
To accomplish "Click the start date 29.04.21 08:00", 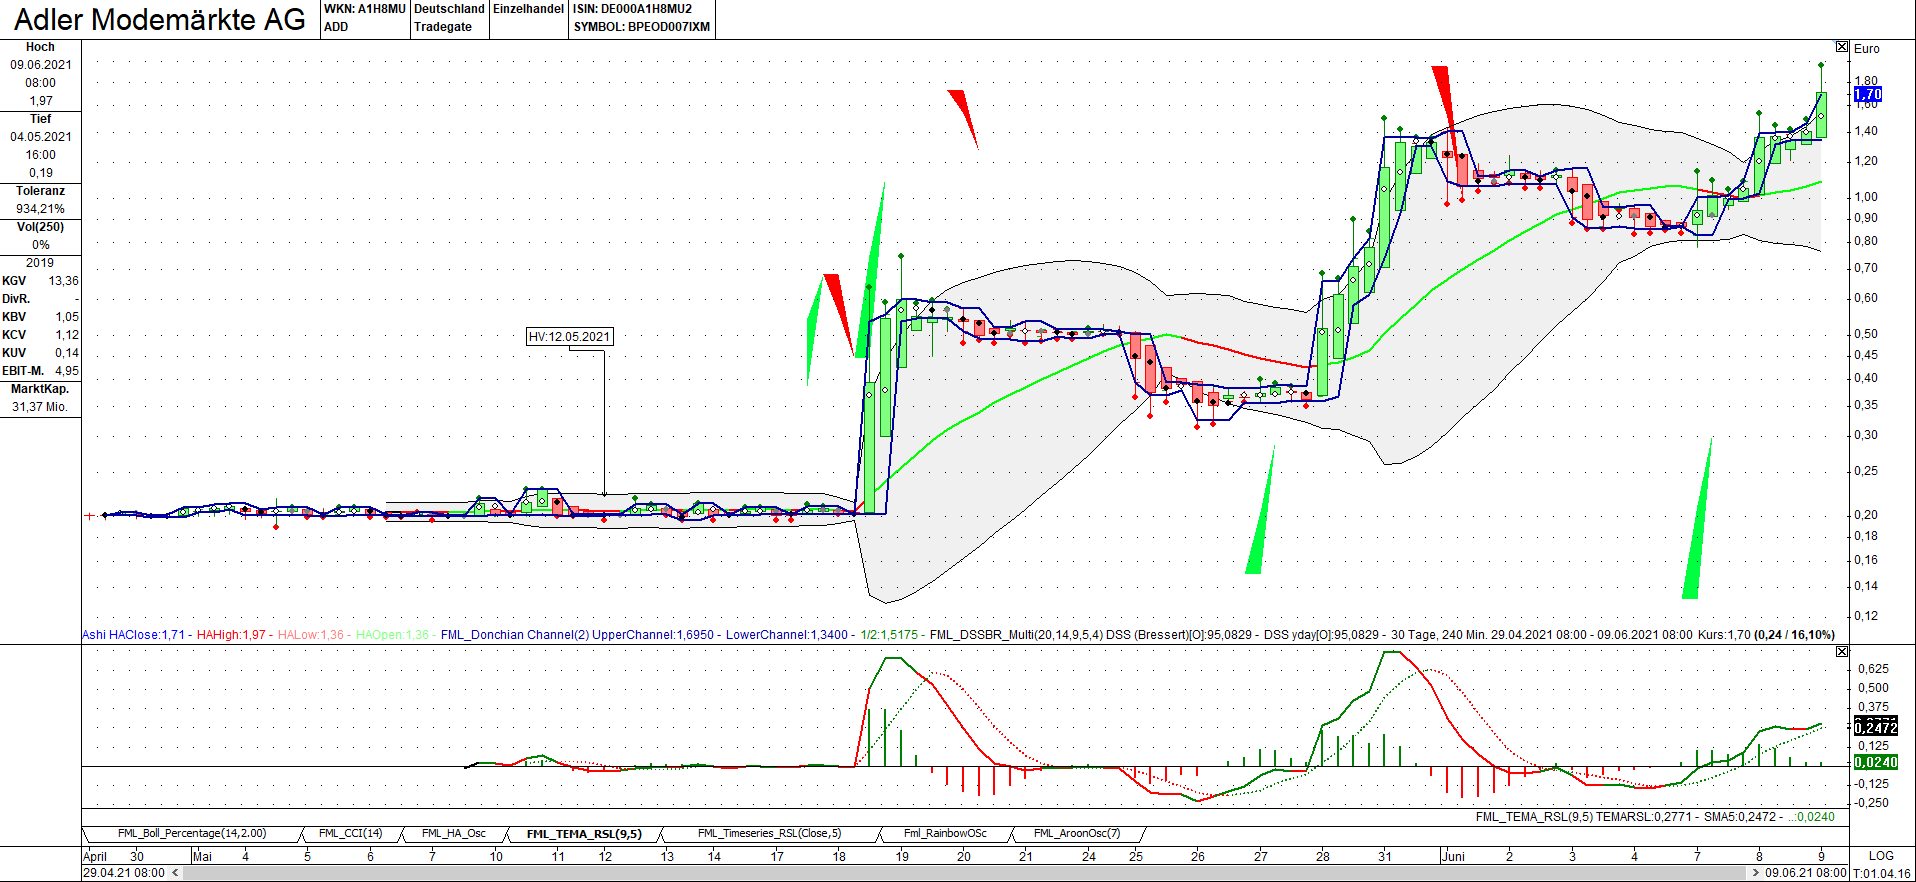I will tap(124, 873).
